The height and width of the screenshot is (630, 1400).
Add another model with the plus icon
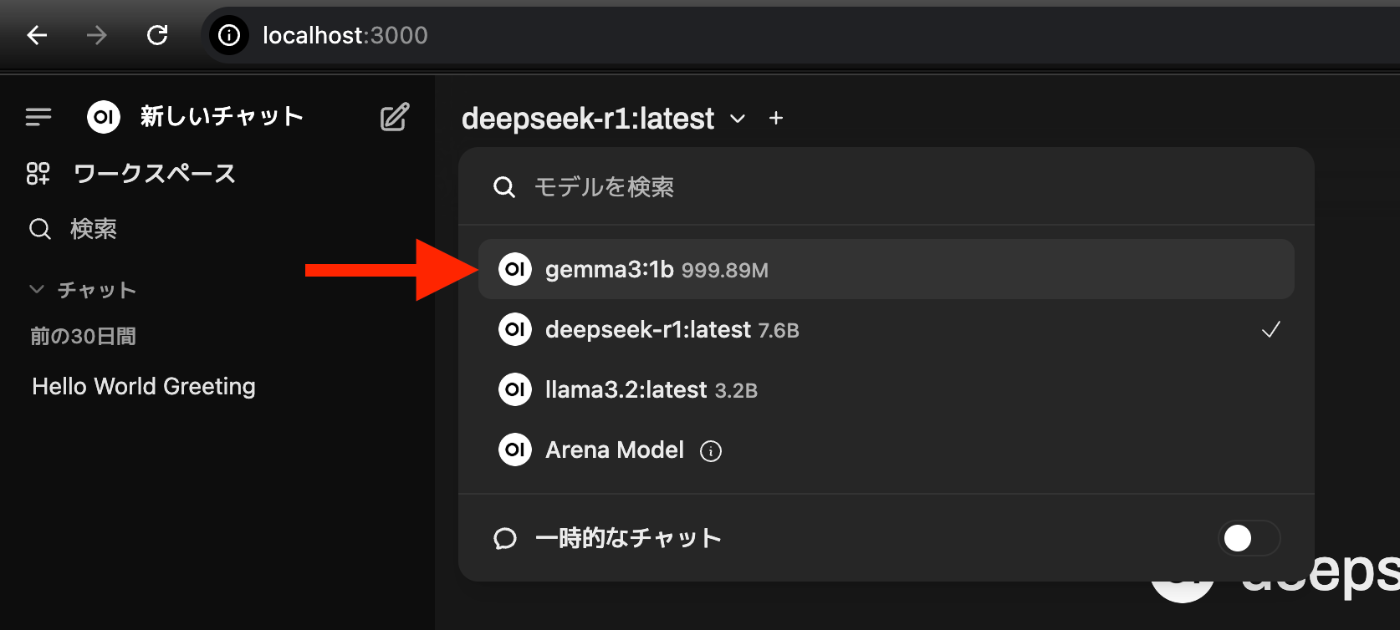[x=776, y=119]
